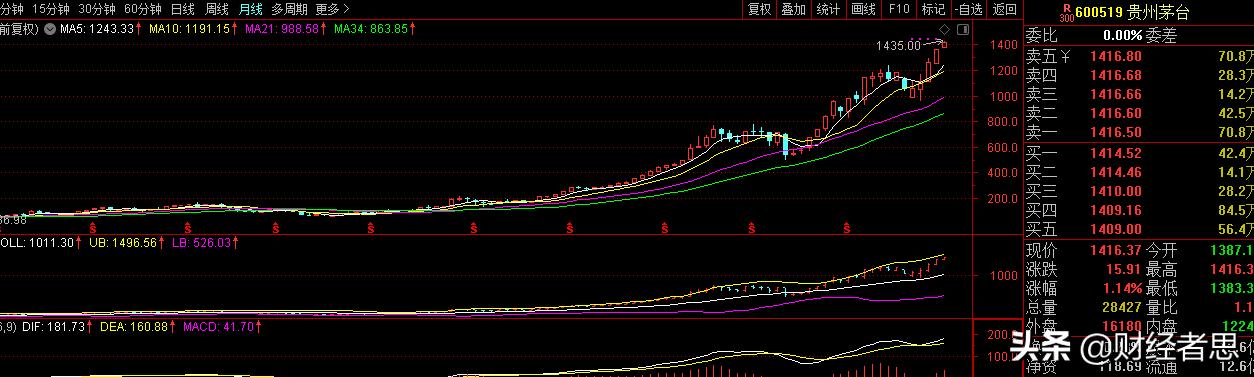Click the 今开 label in quote panel
This screenshot has height=377, width=1254.
(1160, 250)
